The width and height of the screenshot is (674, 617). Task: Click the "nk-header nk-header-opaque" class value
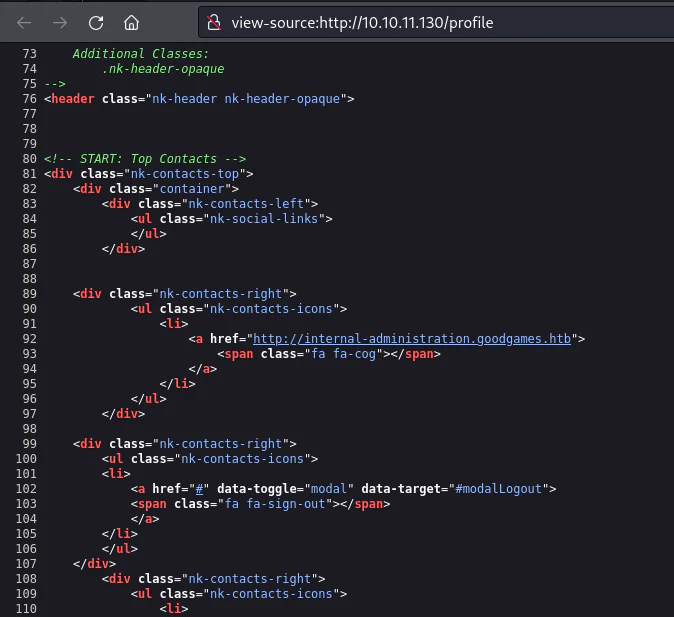point(246,99)
